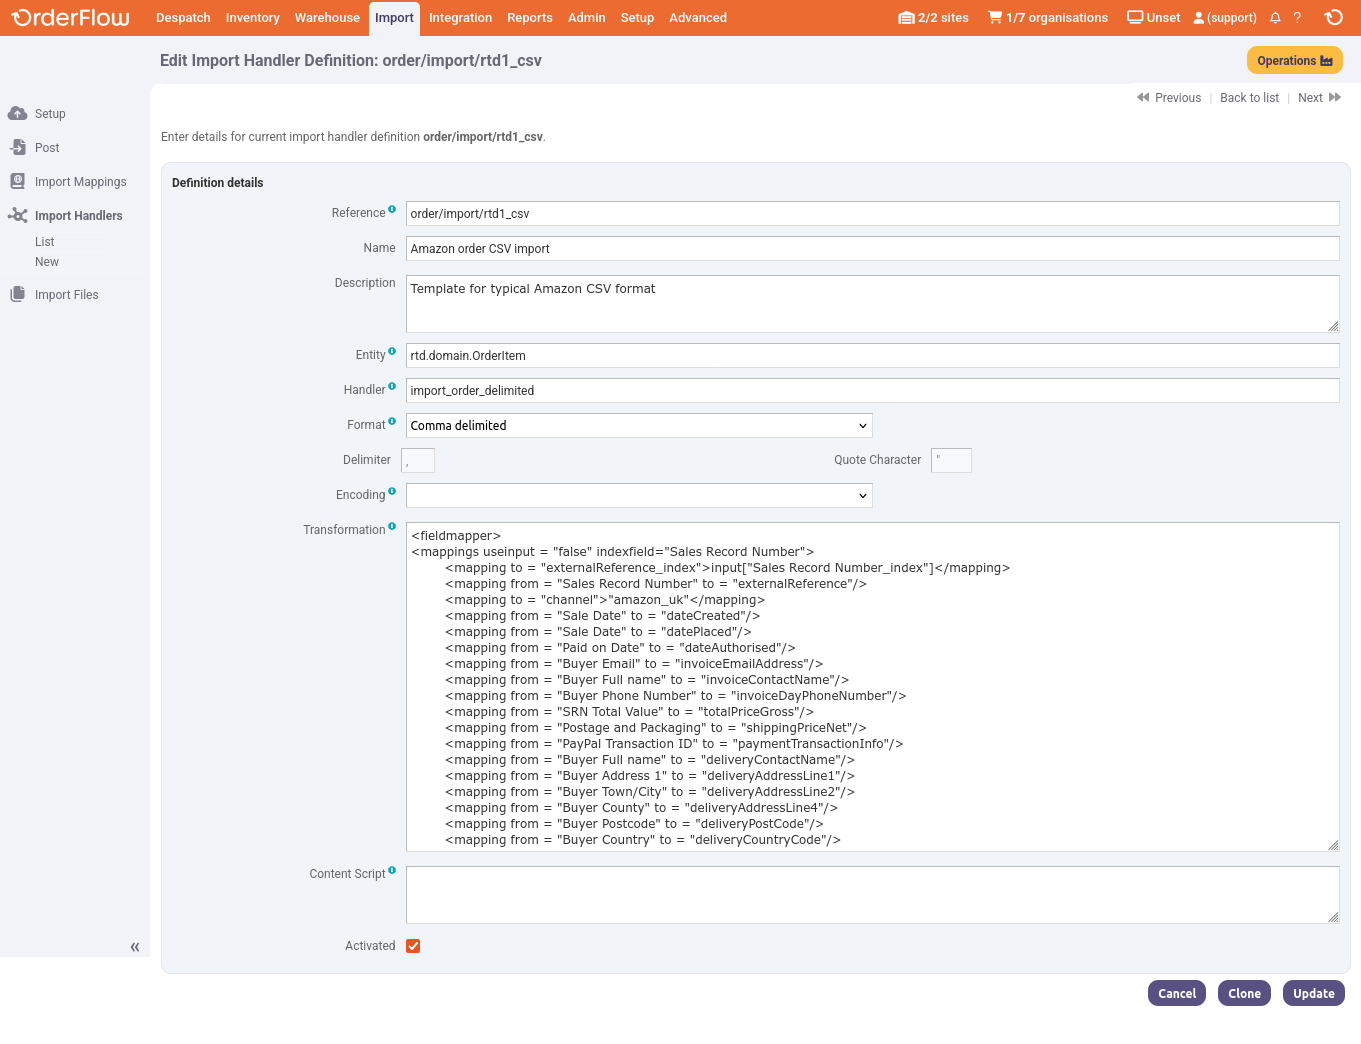This screenshot has width=1361, height=1044.
Task: Switch to the Integration menu
Action: click(460, 17)
